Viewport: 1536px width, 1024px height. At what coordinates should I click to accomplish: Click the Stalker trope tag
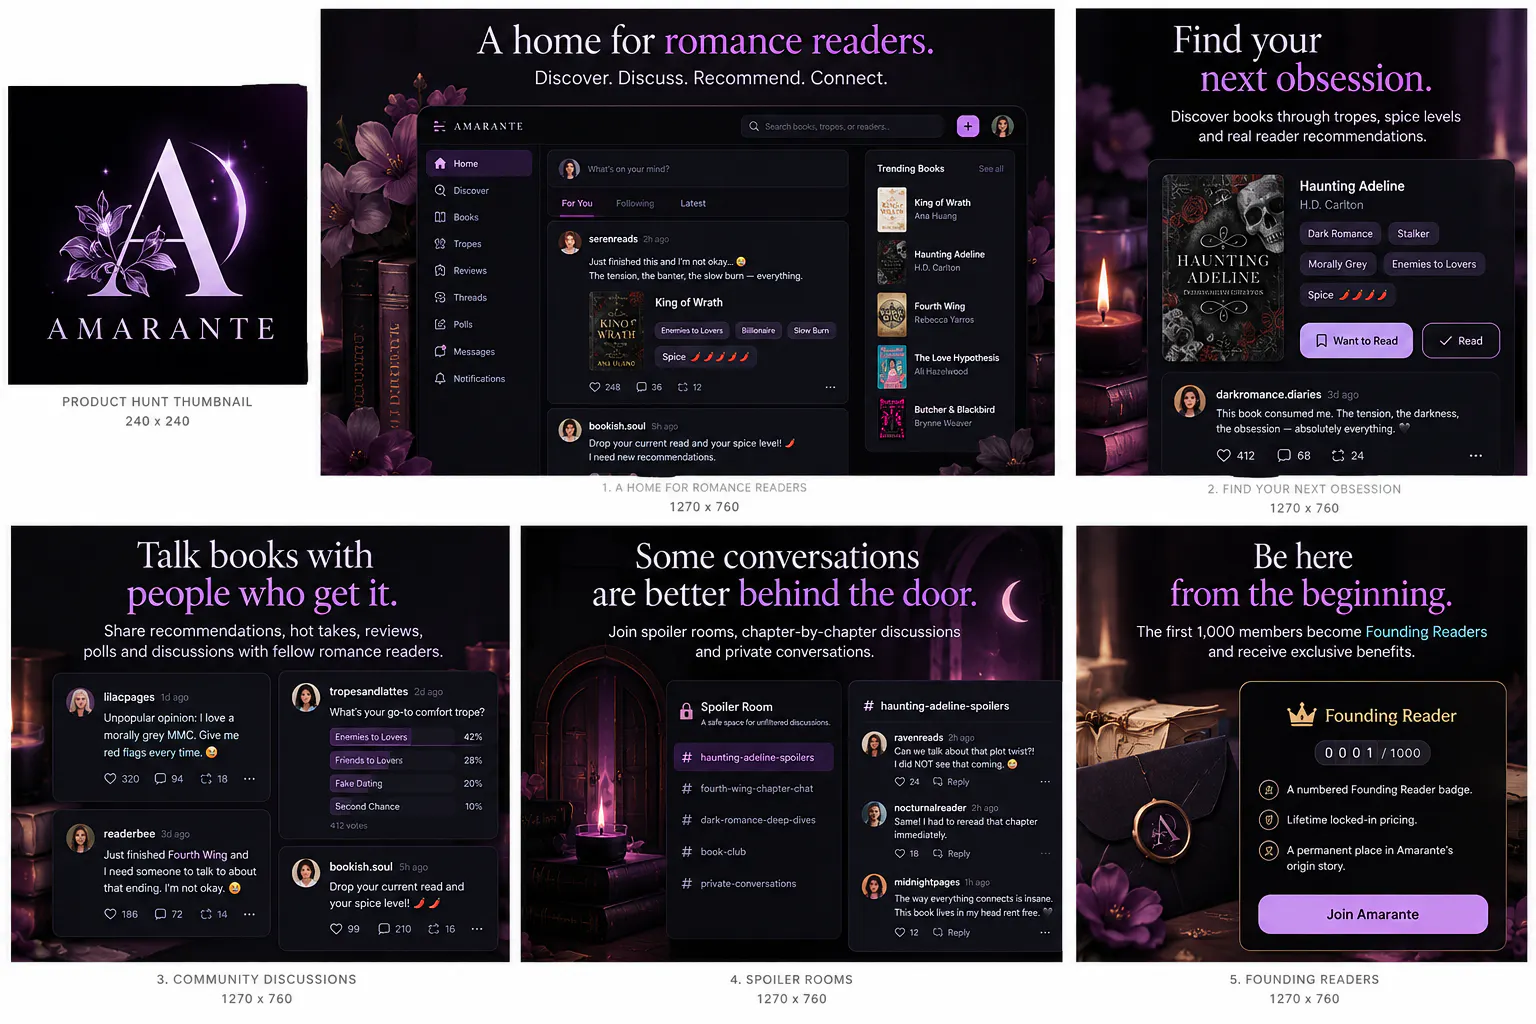pyautogui.click(x=1413, y=234)
